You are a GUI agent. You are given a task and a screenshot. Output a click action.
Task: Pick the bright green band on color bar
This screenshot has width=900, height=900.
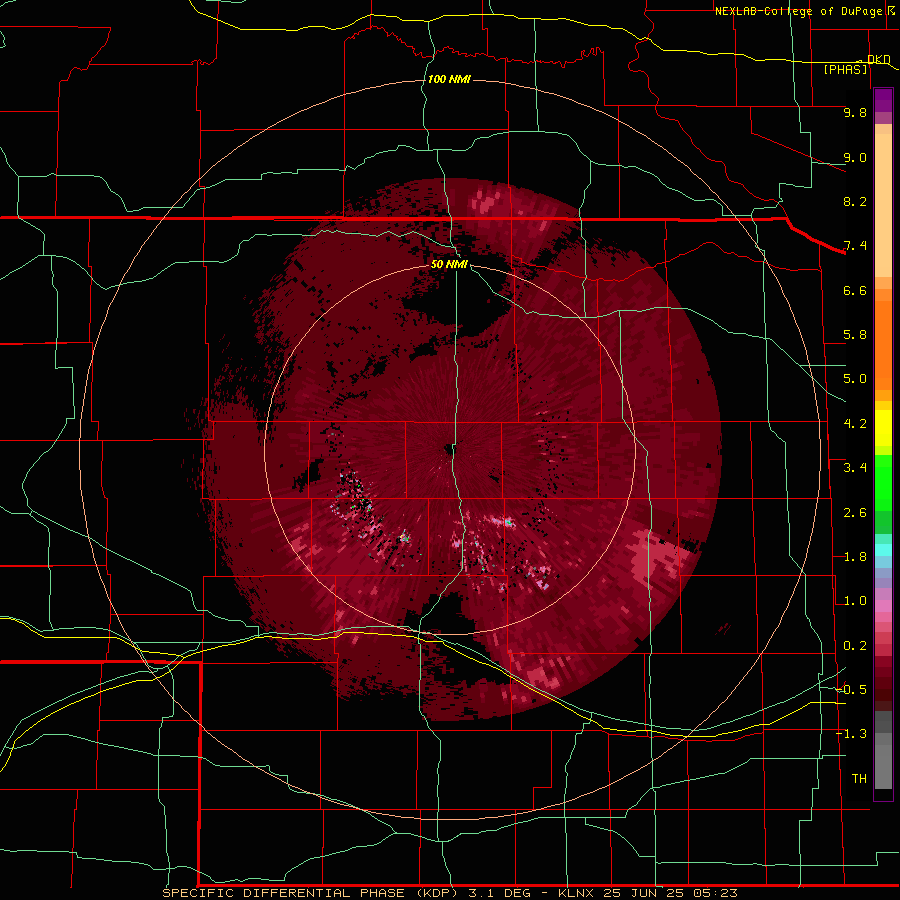pyautogui.click(x=883, y=482)
